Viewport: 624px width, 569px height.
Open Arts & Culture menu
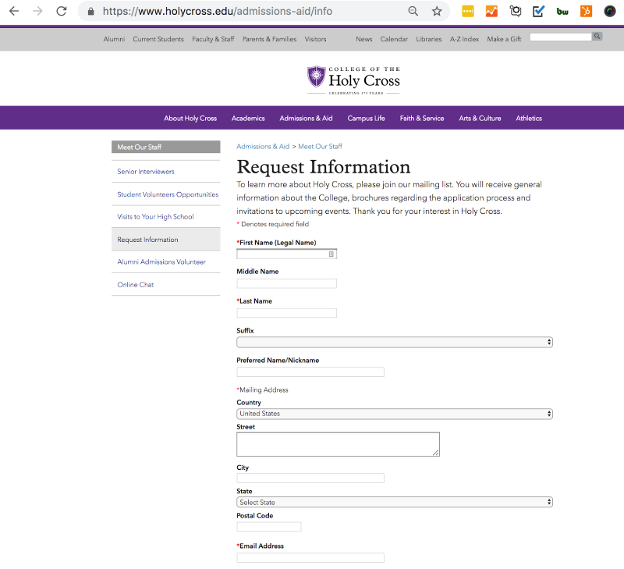(x=480, y=118)
